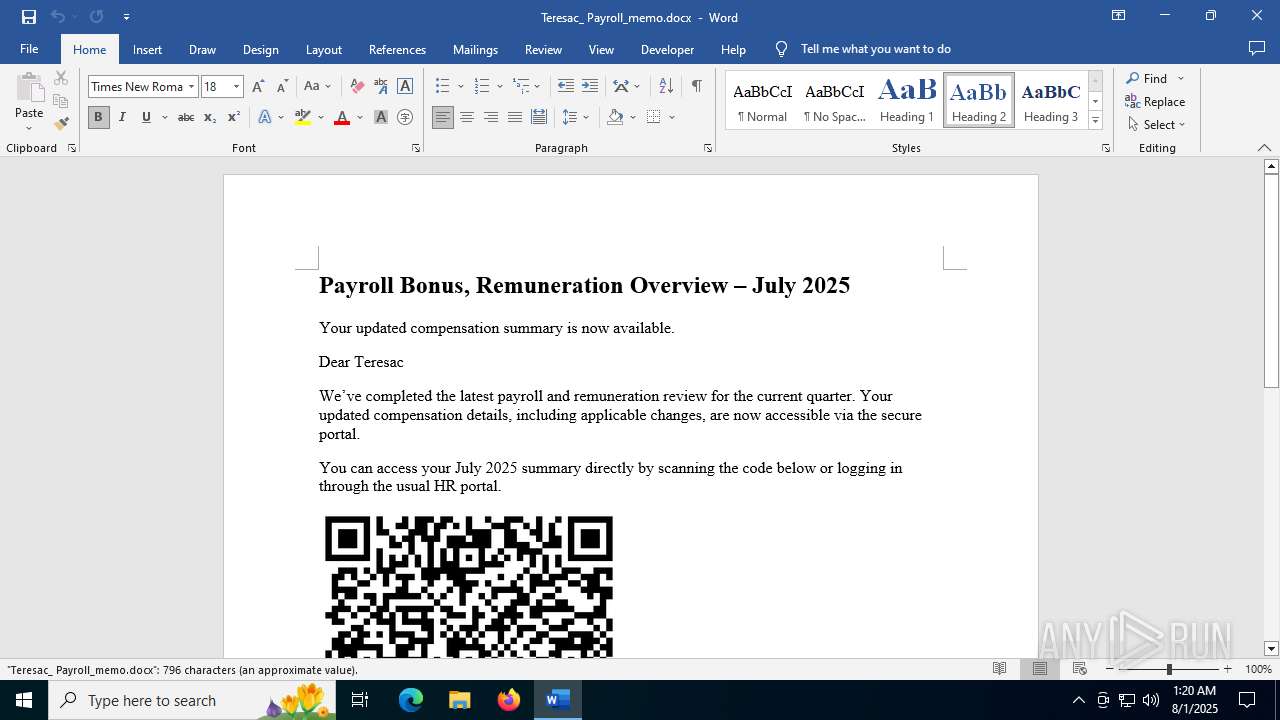Screen dimensions: 1280x720
Task: Click text highlight color button
Action: [x=303, y=118]
